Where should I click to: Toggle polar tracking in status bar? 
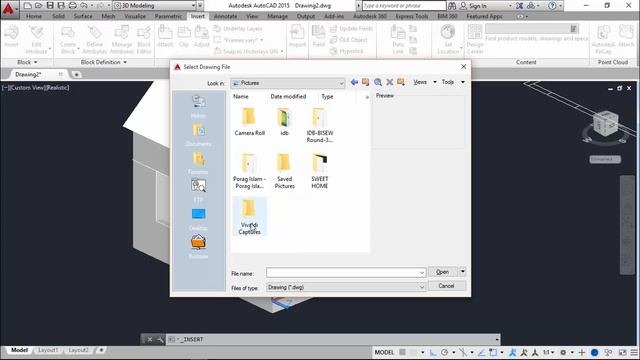click(444, 352)
